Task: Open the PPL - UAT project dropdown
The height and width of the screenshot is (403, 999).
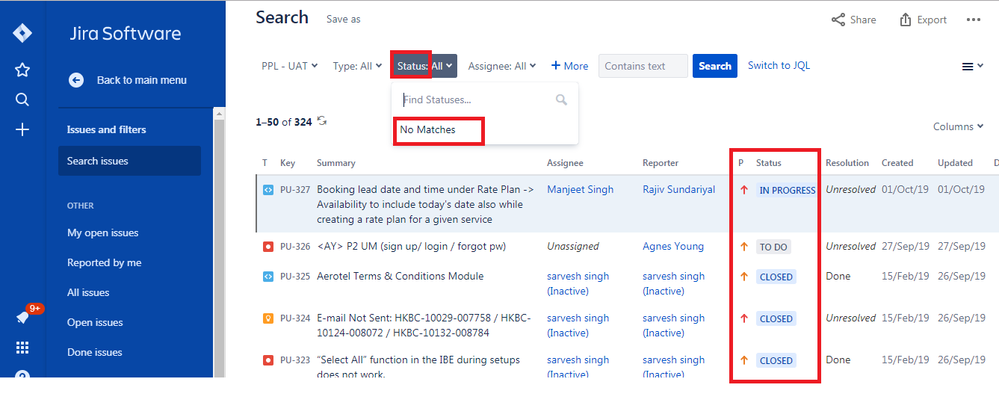Action: (x=289, y=66)
